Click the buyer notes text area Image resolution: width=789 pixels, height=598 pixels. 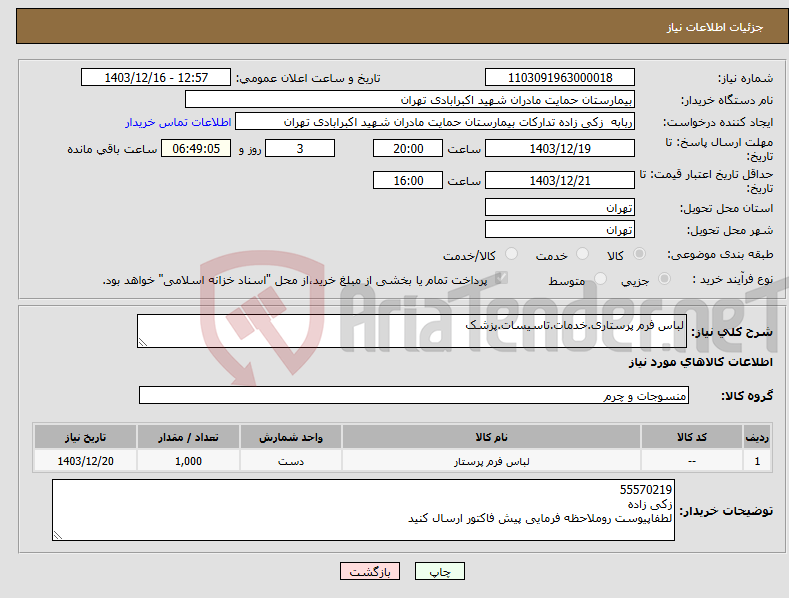pos(363,510)
